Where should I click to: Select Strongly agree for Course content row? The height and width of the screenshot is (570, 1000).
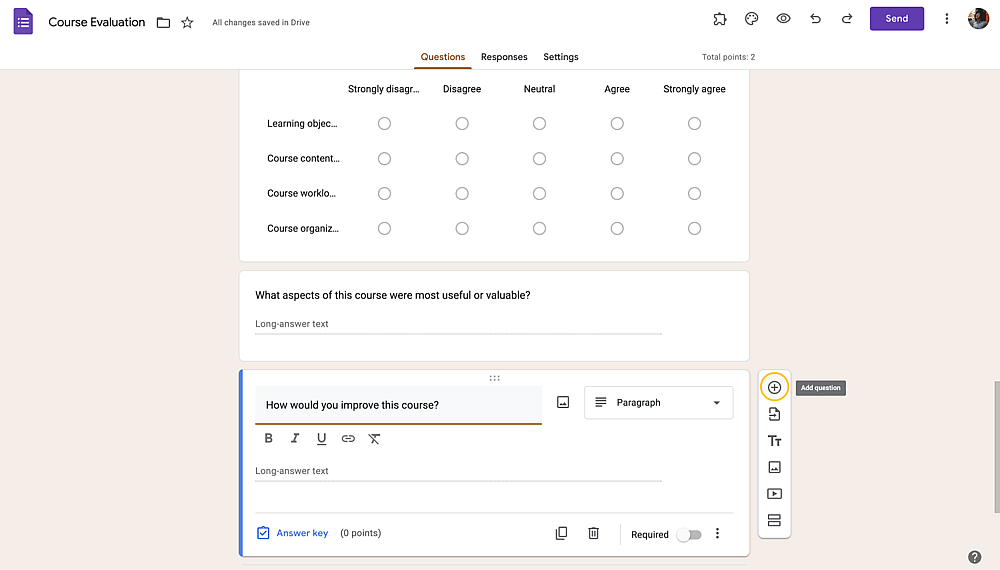pyautogui.click(x=695, y=159)
